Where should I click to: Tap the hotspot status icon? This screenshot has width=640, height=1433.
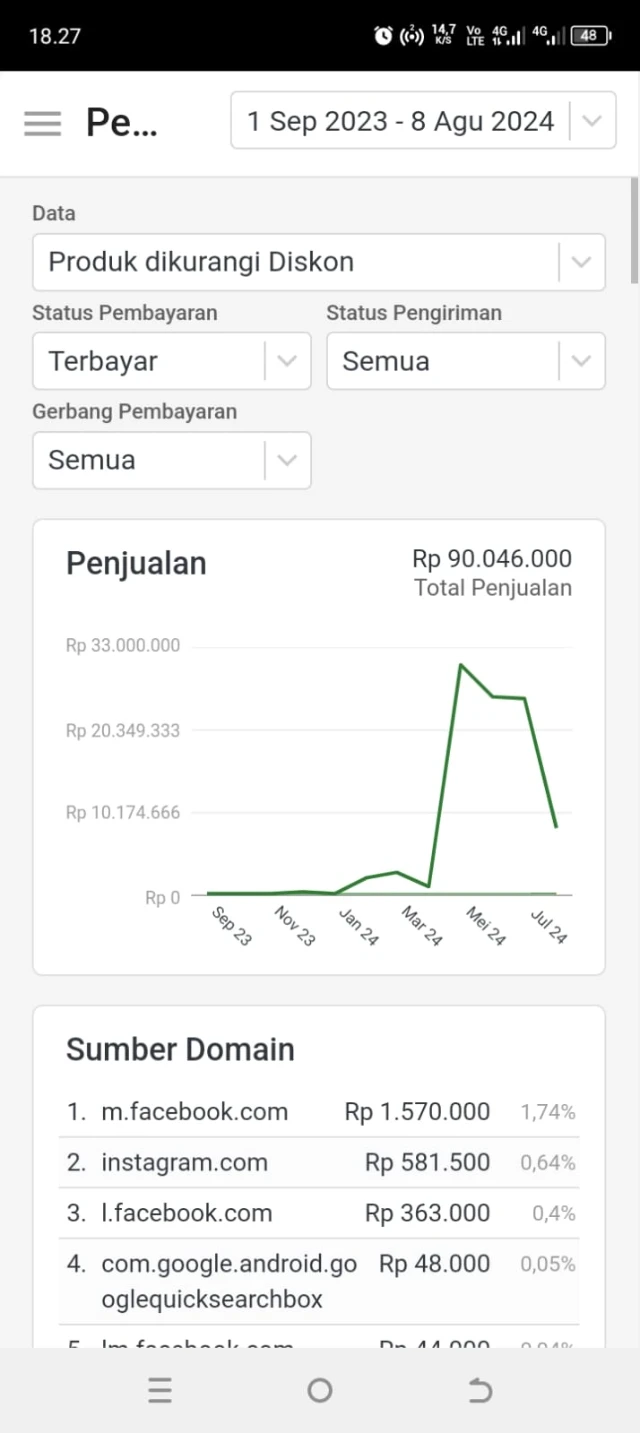pos(411,36)
